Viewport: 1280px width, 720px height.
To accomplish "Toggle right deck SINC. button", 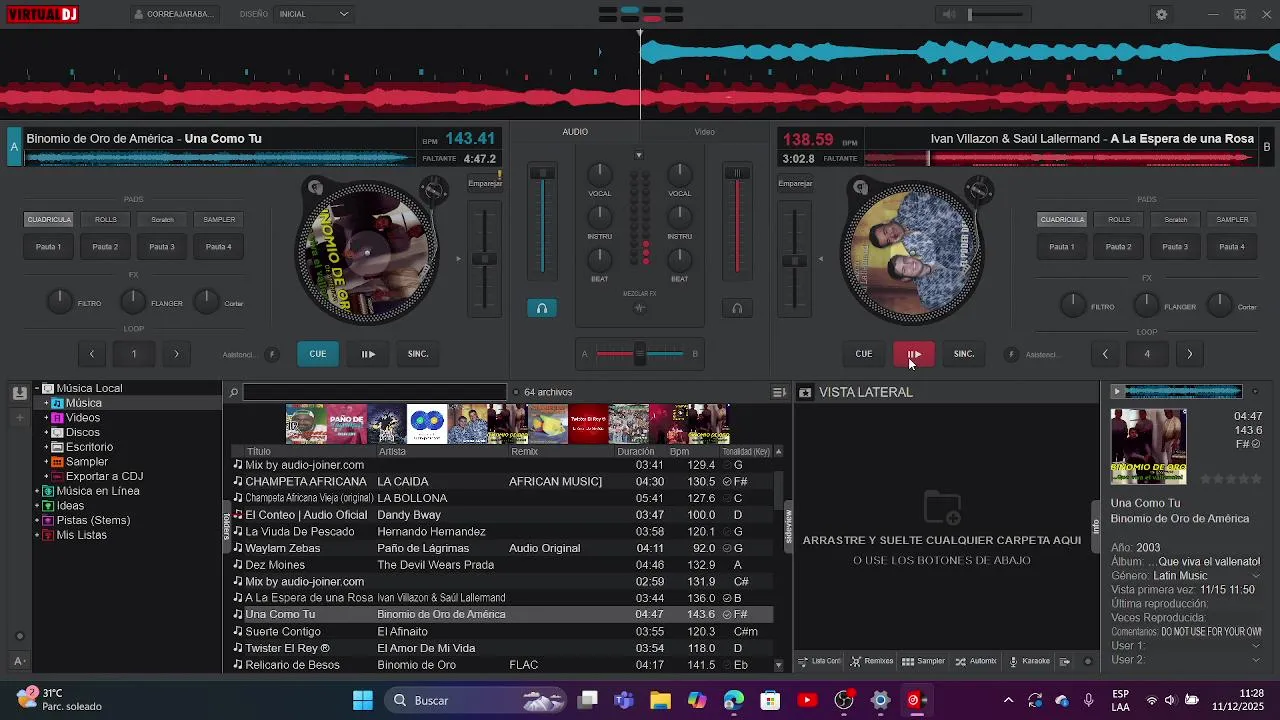I will [964, 354].
